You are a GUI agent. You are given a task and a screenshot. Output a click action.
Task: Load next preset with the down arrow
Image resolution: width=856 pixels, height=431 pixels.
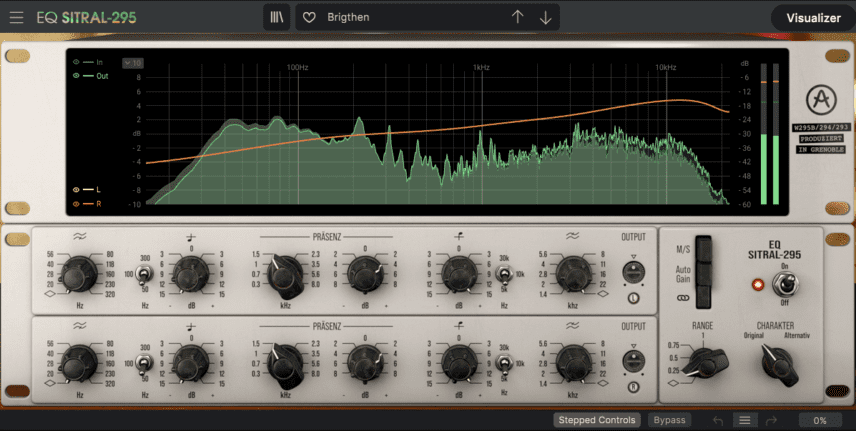(545, 17)
